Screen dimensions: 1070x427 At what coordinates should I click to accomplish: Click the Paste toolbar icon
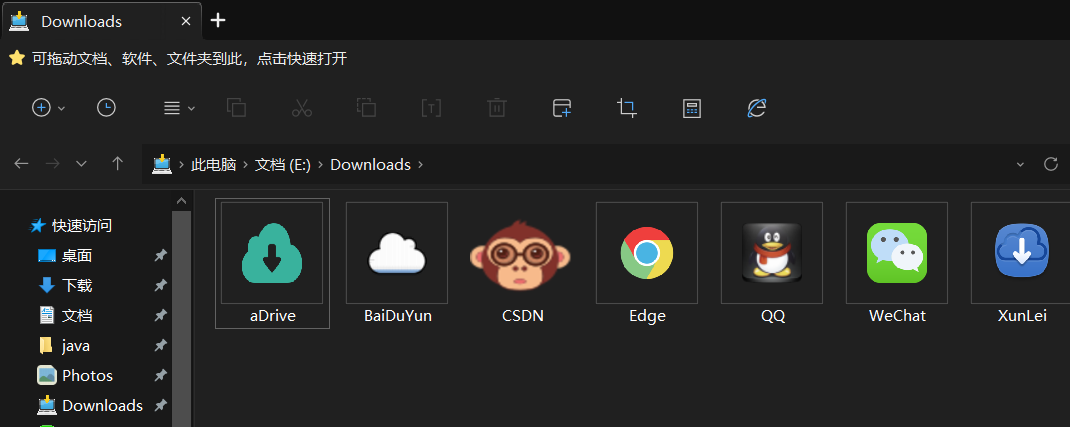point(366,108)
